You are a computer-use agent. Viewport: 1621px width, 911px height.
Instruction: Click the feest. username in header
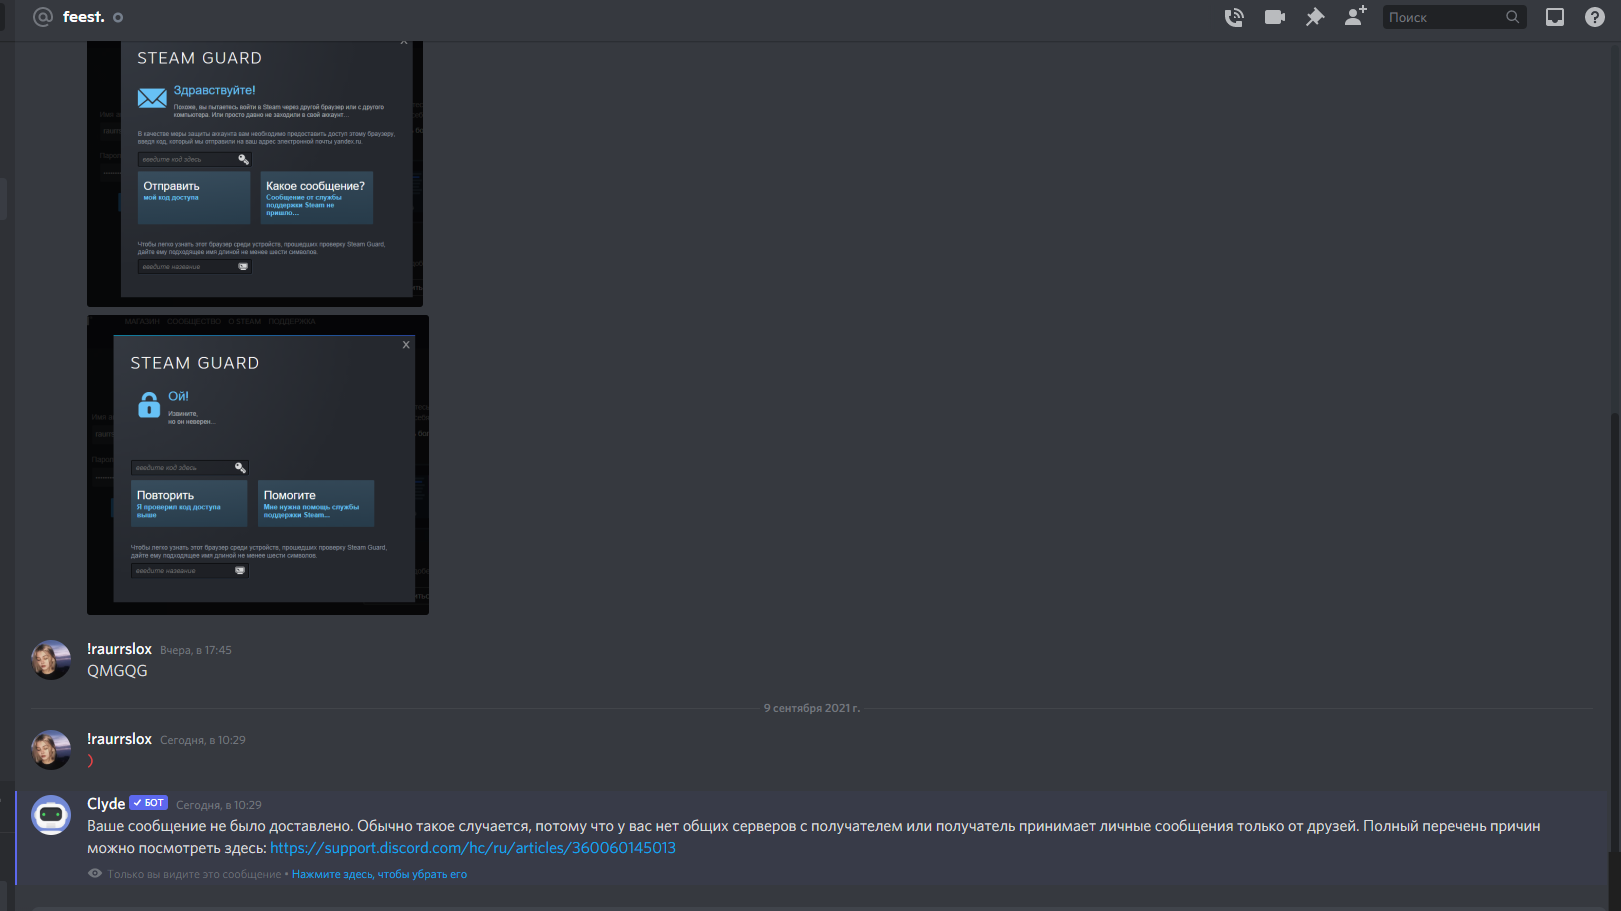point(84,17)
